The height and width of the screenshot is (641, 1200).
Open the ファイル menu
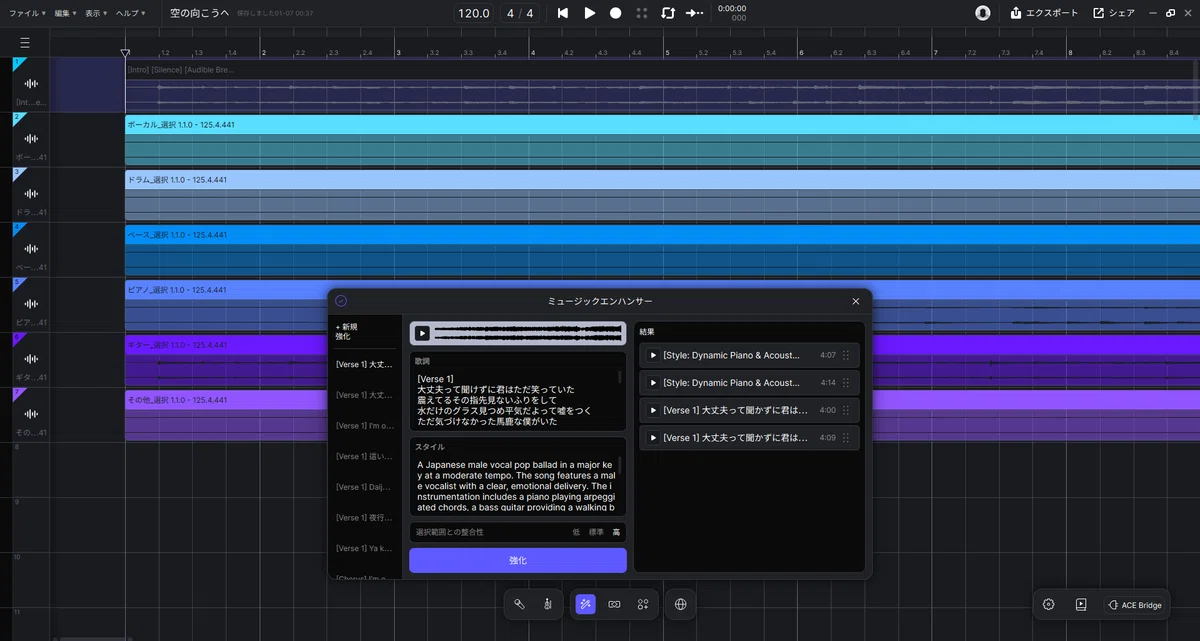point(27,13)
